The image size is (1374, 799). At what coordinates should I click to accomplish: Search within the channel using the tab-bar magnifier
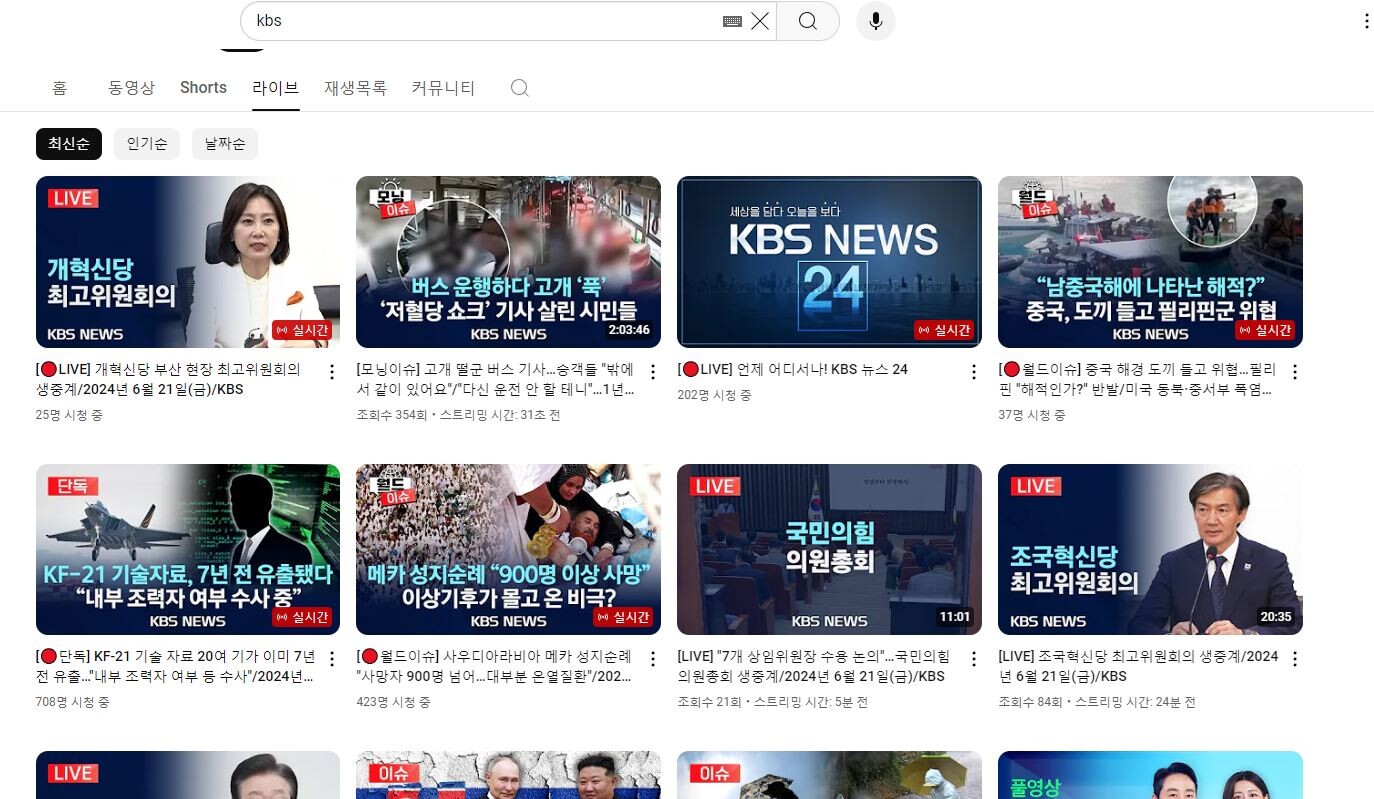pyautogui.click(x=520, y=88)
